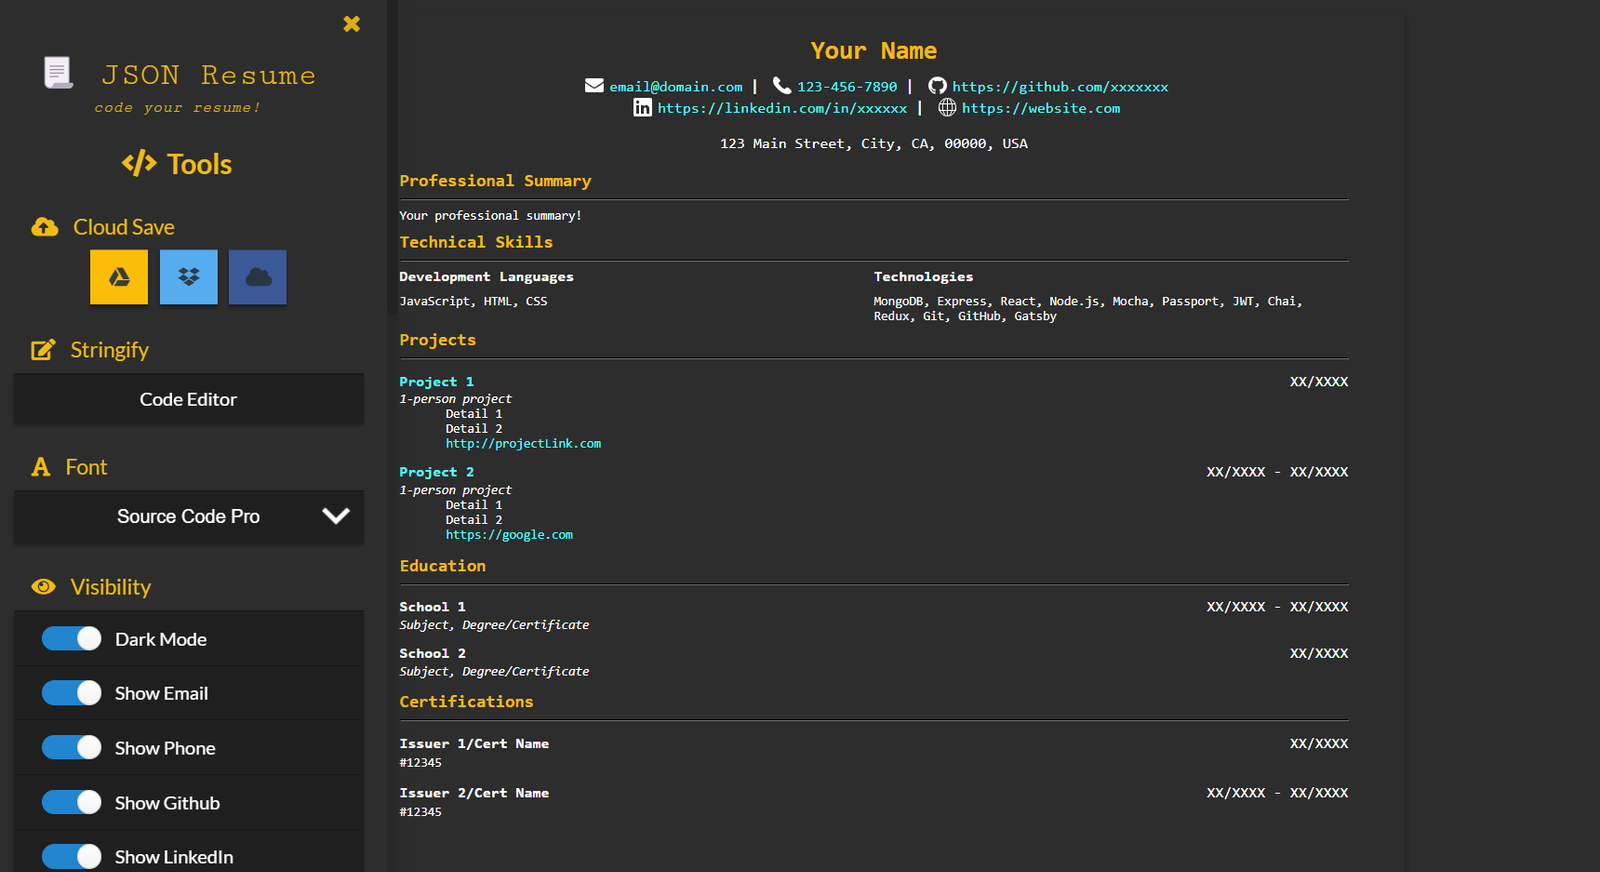Image resolution: width=1600 pixels, height=872 pixels.
Task: Click the Stringify section label
Action: pos(109,350)
